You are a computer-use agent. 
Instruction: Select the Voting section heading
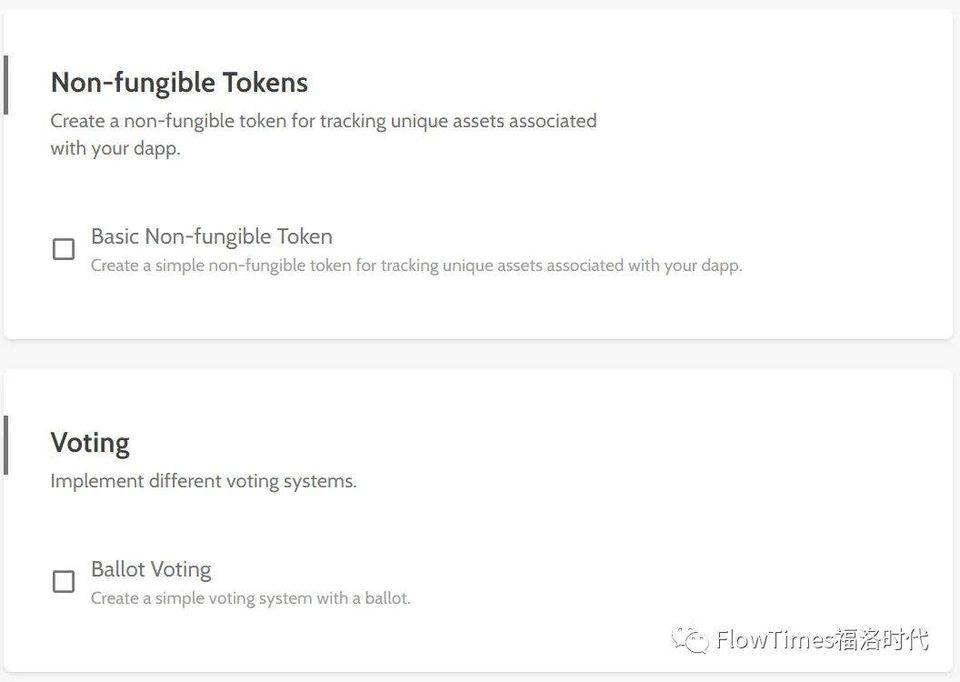[90, 442]
